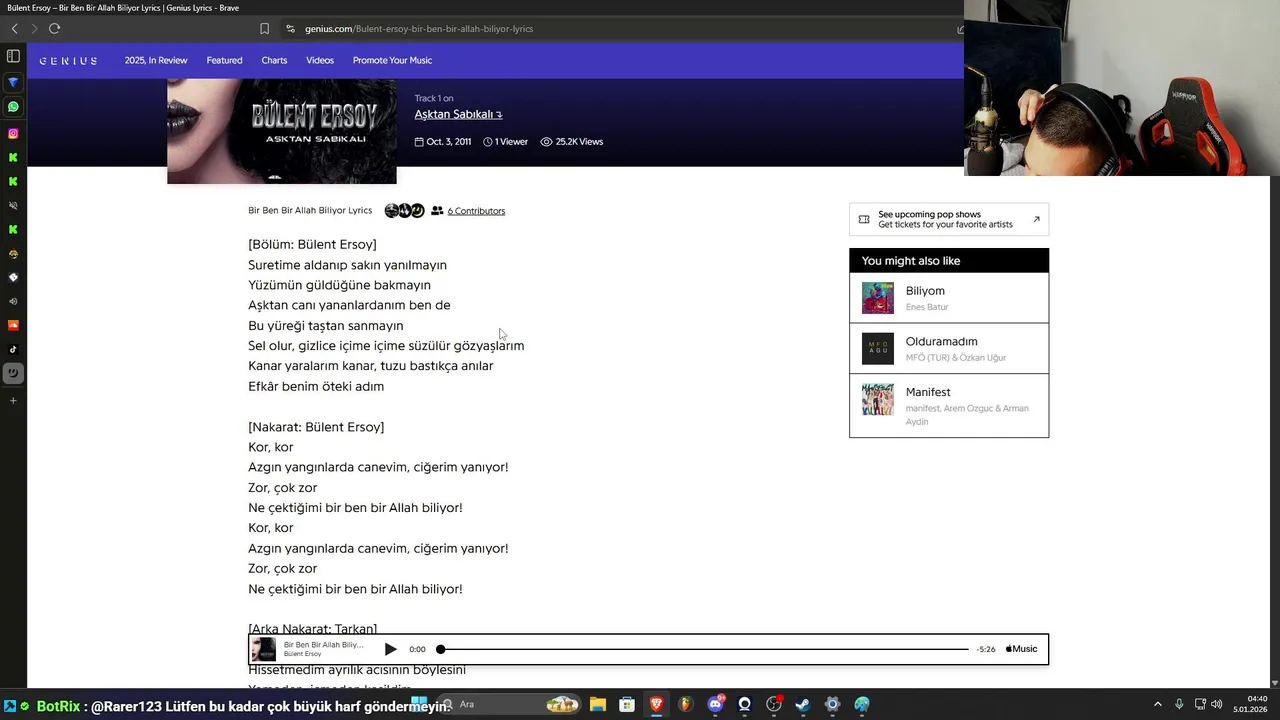Image resolution: width=1280 pixels, height=720 pixels.
Task: Click the 25.2K Views stat
Action: tap(572, 142)
